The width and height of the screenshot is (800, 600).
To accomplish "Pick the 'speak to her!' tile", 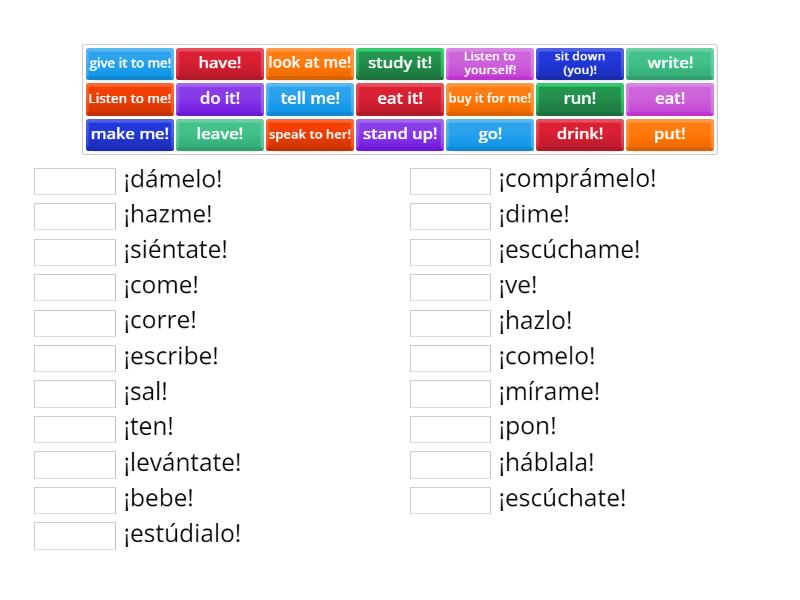I will click(310, 134).
